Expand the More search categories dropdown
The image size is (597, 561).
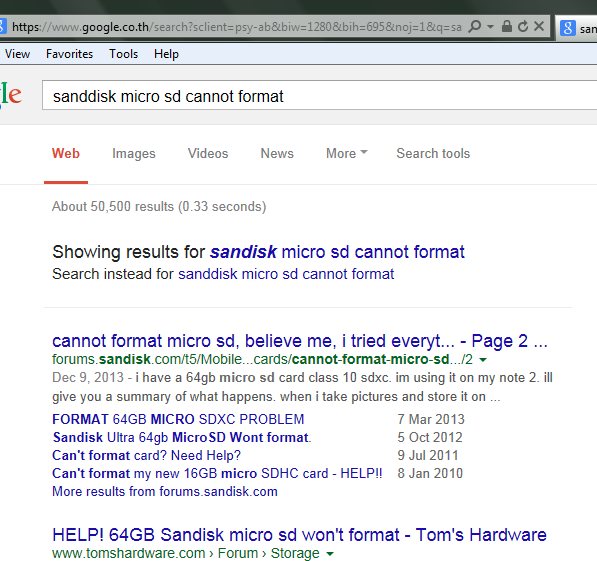tap(346, 153)
